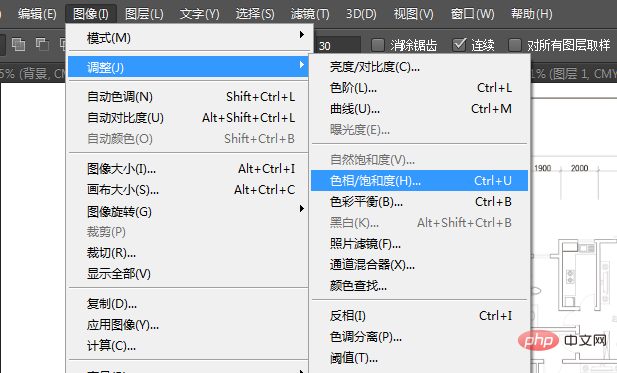
Task: Apply 反相(I) adjustment
Action: pyautogui.click(x=419, y=316)
